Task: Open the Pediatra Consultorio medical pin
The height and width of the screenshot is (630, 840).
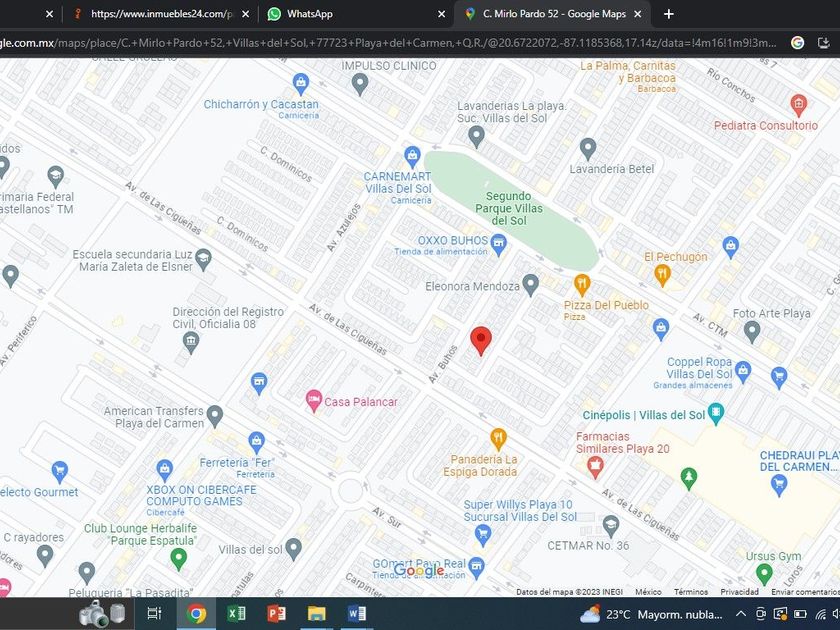Action: click(798, 105)
